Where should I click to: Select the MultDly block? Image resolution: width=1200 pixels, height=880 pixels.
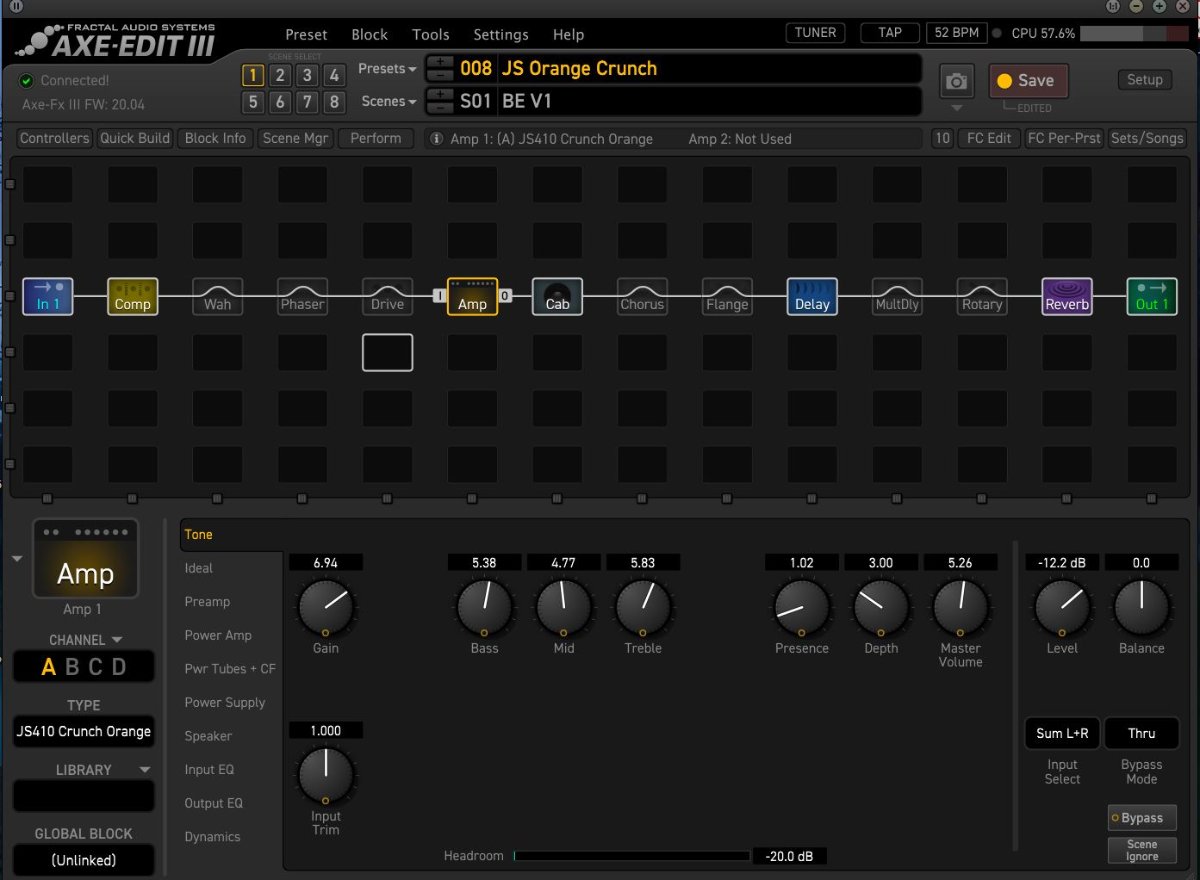click(x=897, y=296)
